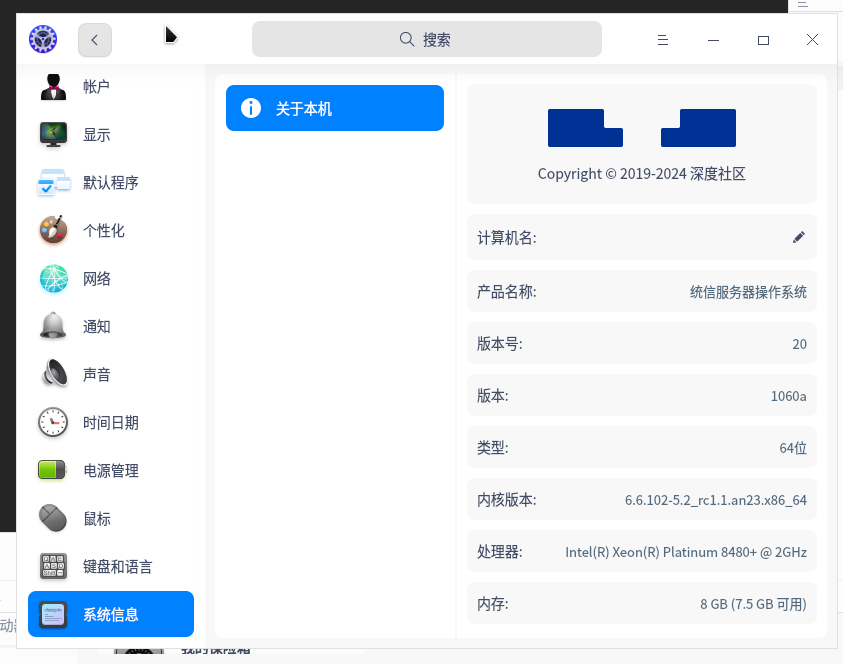Viewport: 843px width, 664px height.
Task: Open the 帐户 (Accounts) settings icon
Action: 53,87
